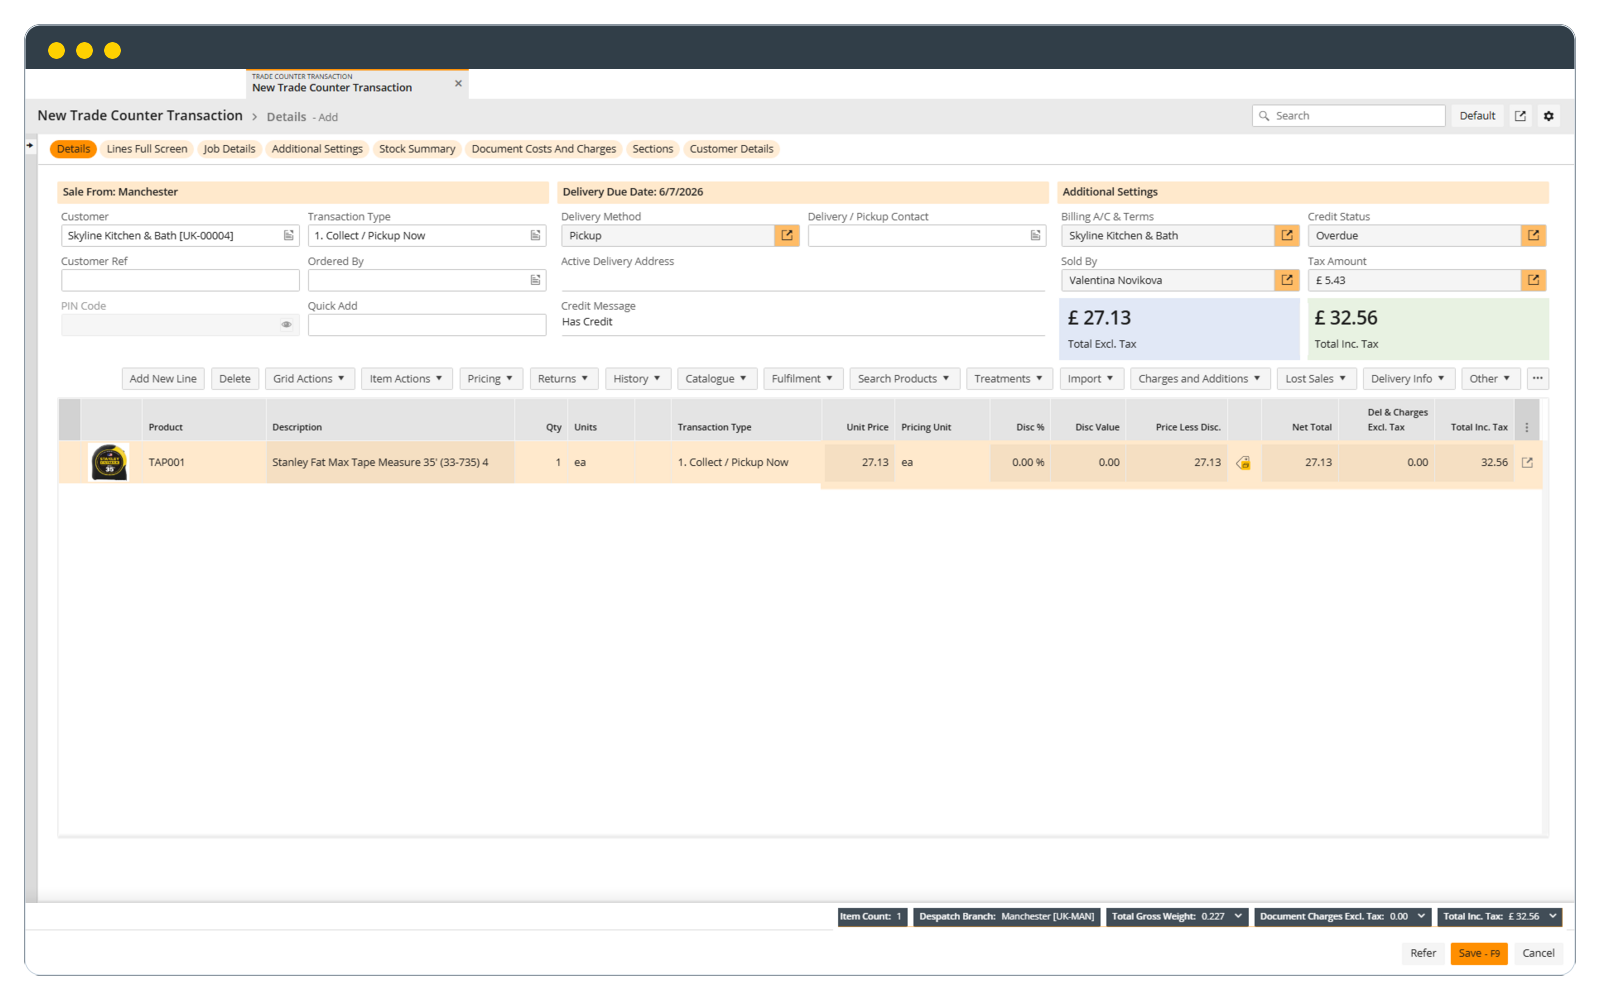The image size is (1600, 1000).
Task: Switch to Additional Settings tab
Action: (x=317, y=149)
